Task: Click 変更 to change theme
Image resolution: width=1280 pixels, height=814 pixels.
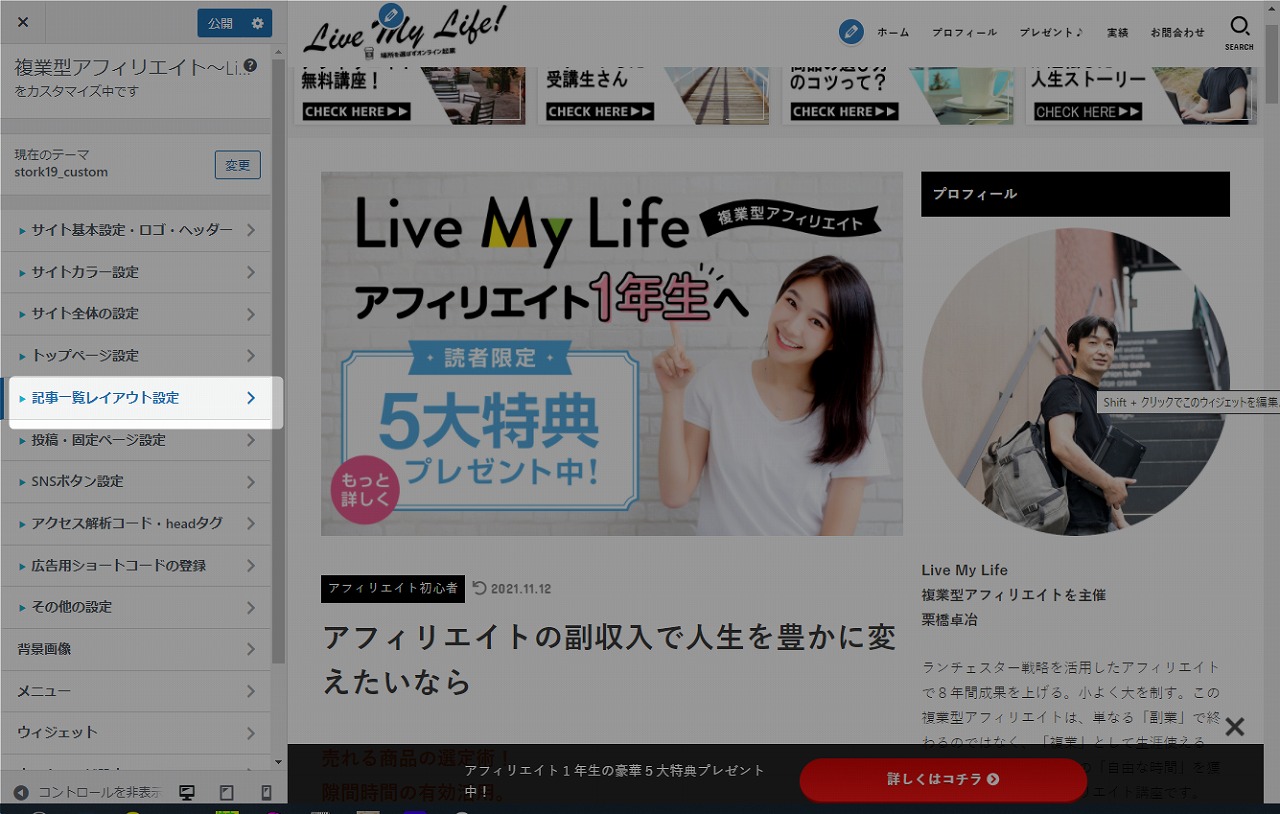Action: tap(237, 165)
